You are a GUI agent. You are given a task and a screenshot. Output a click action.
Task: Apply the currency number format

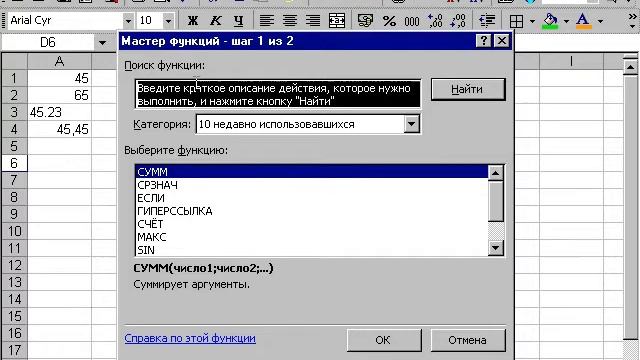click(365, 20)
